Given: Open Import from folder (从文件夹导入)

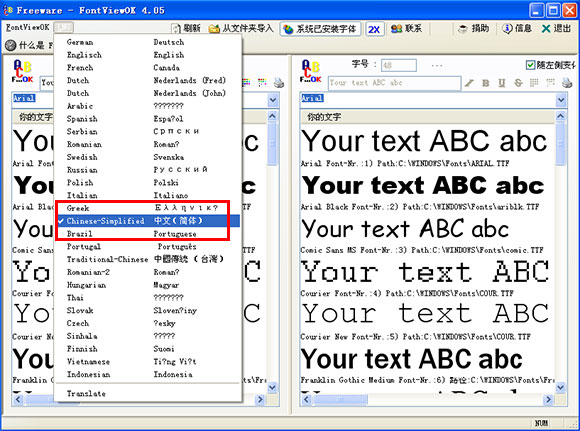Looking at the screenshot, I should (x=241, y=28).
